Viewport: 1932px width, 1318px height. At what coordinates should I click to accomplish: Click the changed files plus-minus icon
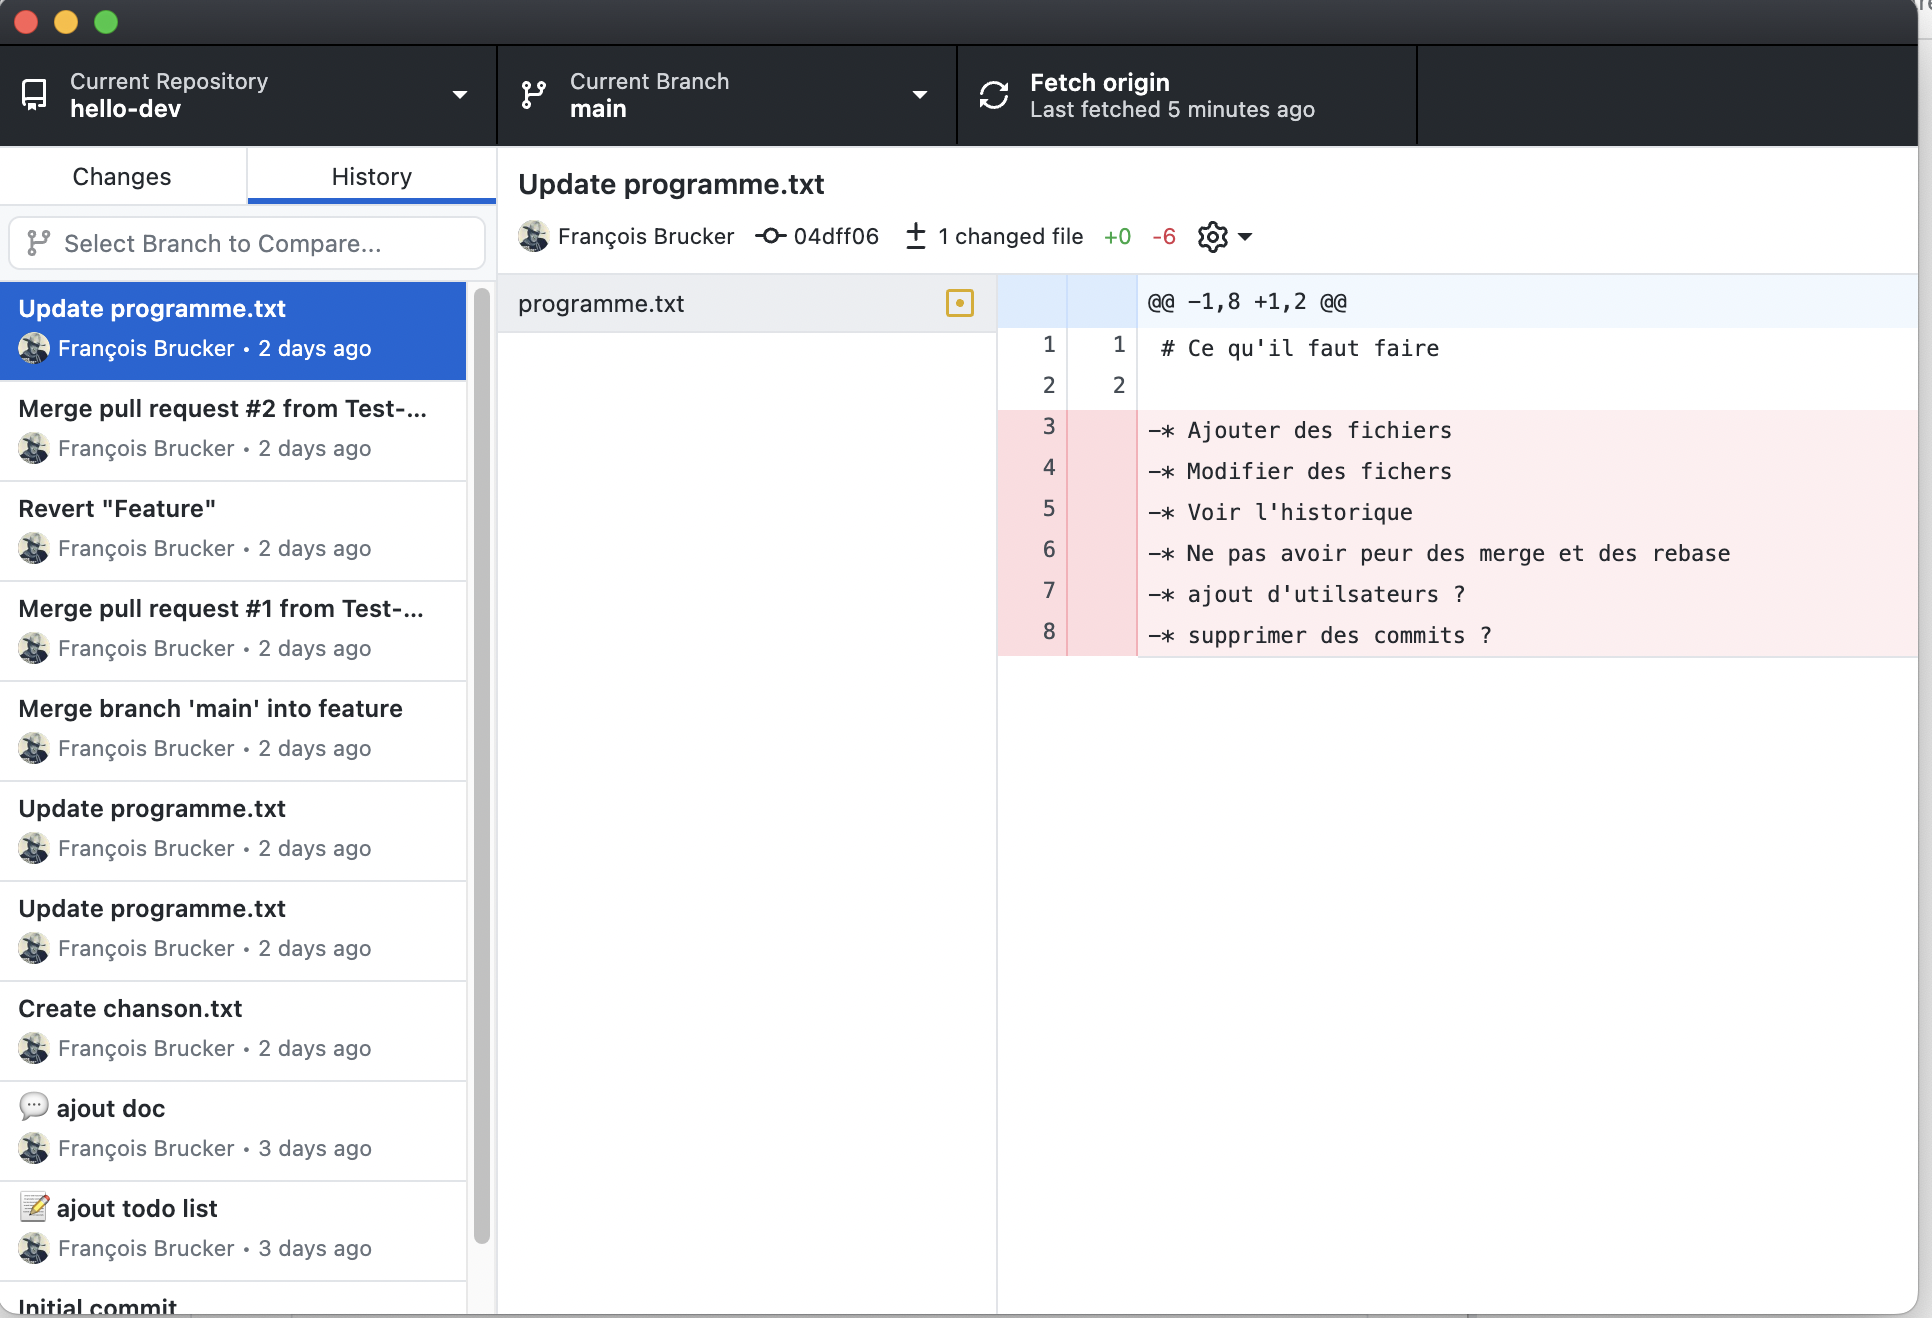(915, 237)
